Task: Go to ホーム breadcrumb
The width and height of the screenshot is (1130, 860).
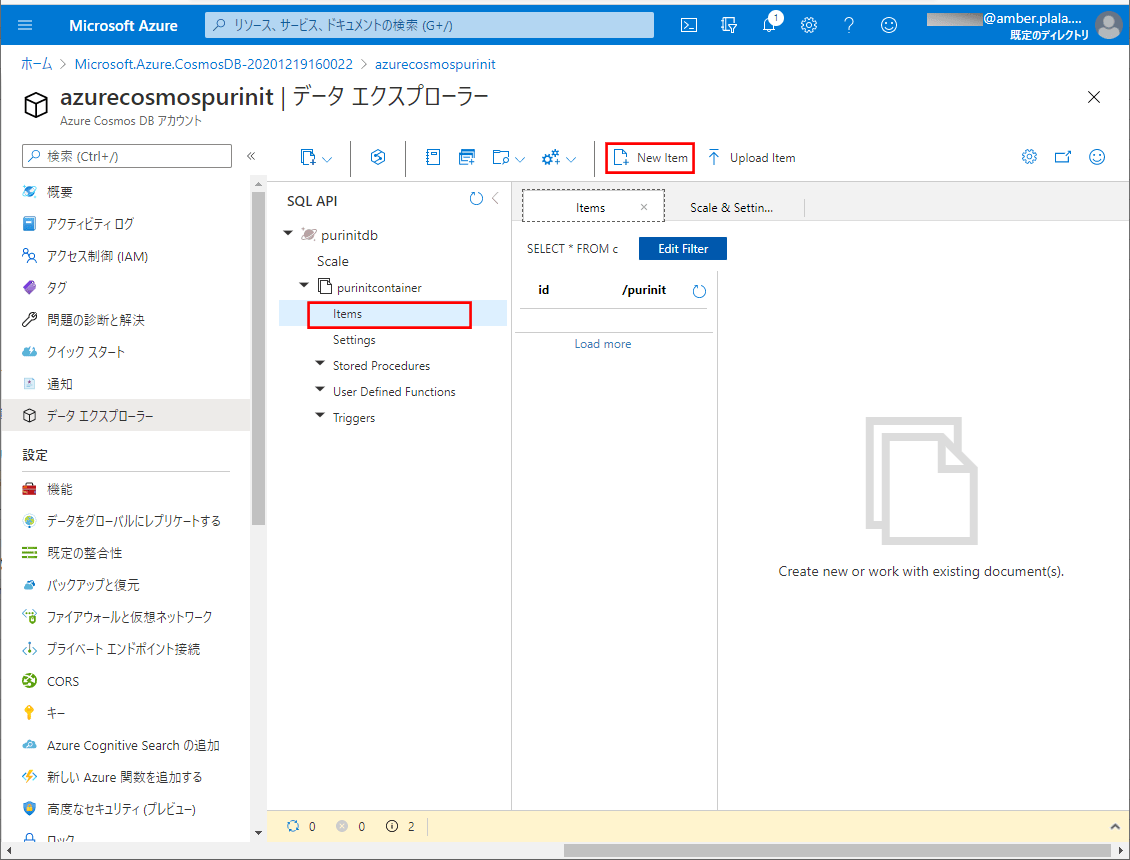Action: (37, 64)
